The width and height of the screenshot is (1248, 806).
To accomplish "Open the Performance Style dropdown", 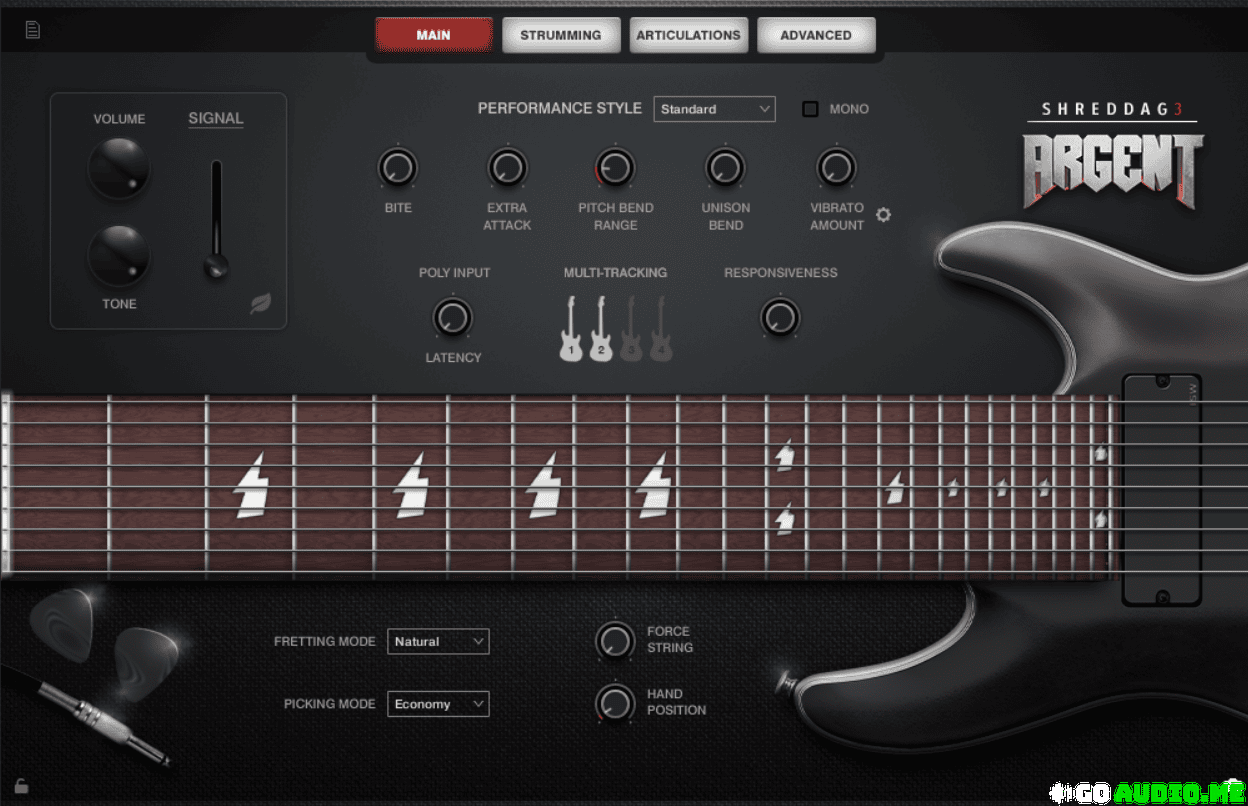I will coord(714,109).
